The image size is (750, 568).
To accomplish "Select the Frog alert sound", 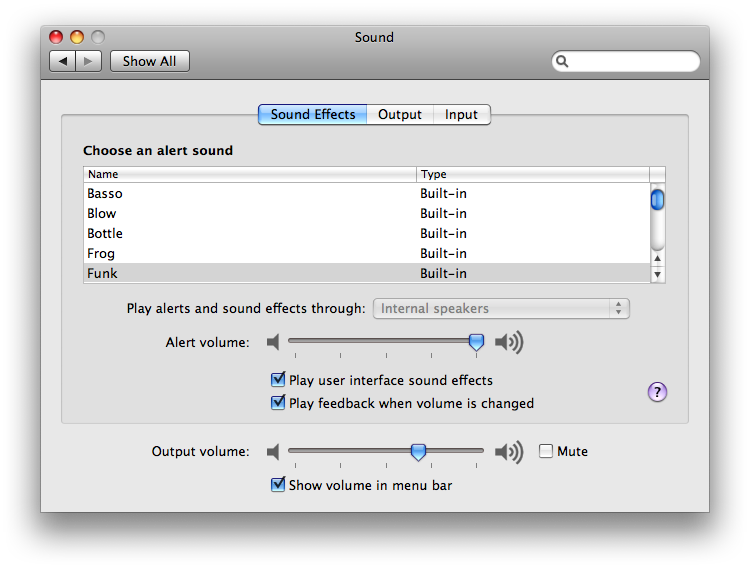I will [367, 253].
